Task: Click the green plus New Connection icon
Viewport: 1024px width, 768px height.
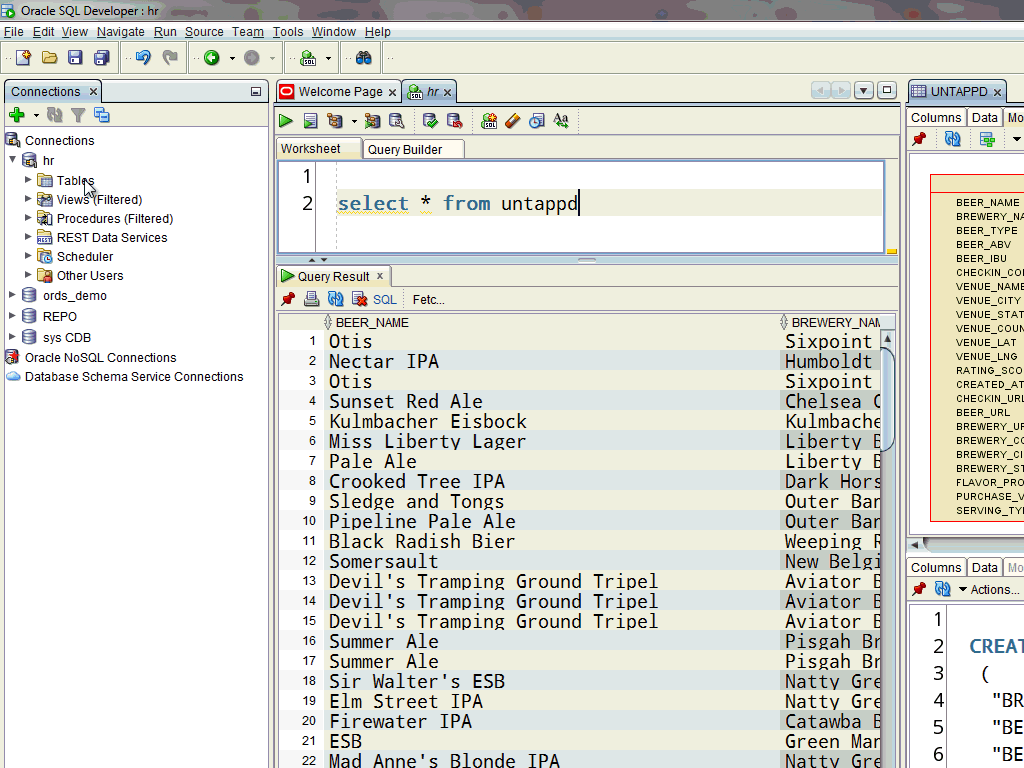Action: click(x=17, y=116)
